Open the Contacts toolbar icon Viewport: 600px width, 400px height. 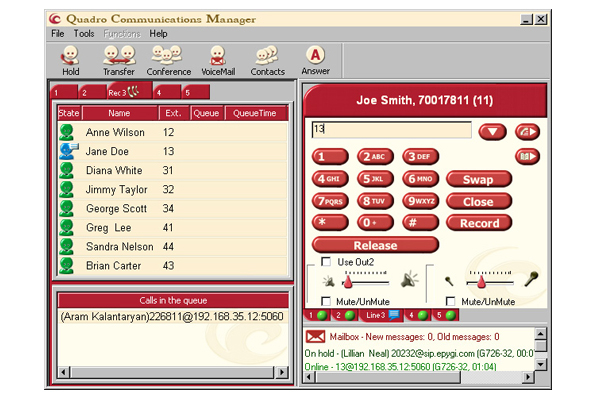tap(267, 60)
